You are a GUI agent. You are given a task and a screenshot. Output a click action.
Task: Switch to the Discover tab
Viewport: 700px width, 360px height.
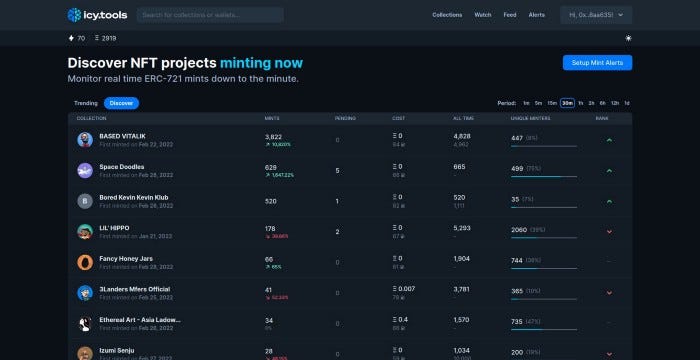[121, 103]
